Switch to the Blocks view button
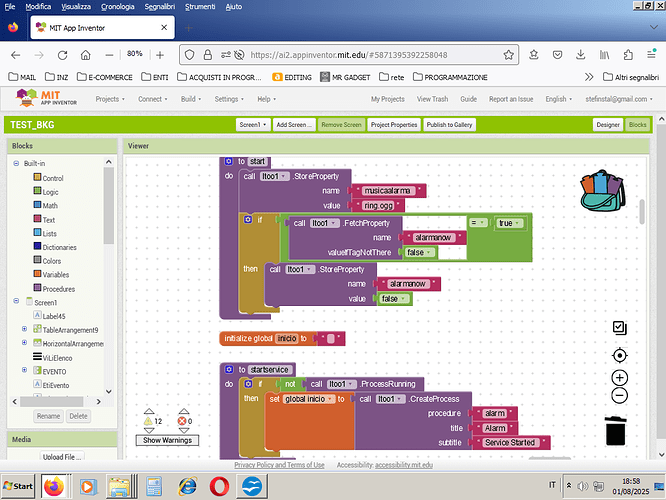This screenshot has height=500, width=666. (637, 125)
